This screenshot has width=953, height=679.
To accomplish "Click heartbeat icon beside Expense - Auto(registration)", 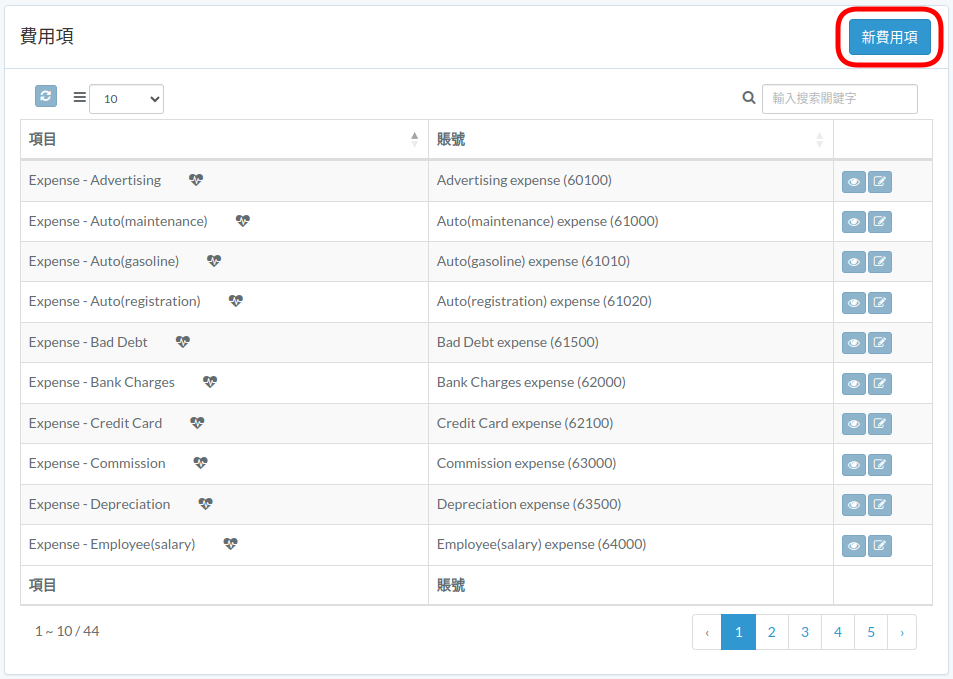I will 236,301.
